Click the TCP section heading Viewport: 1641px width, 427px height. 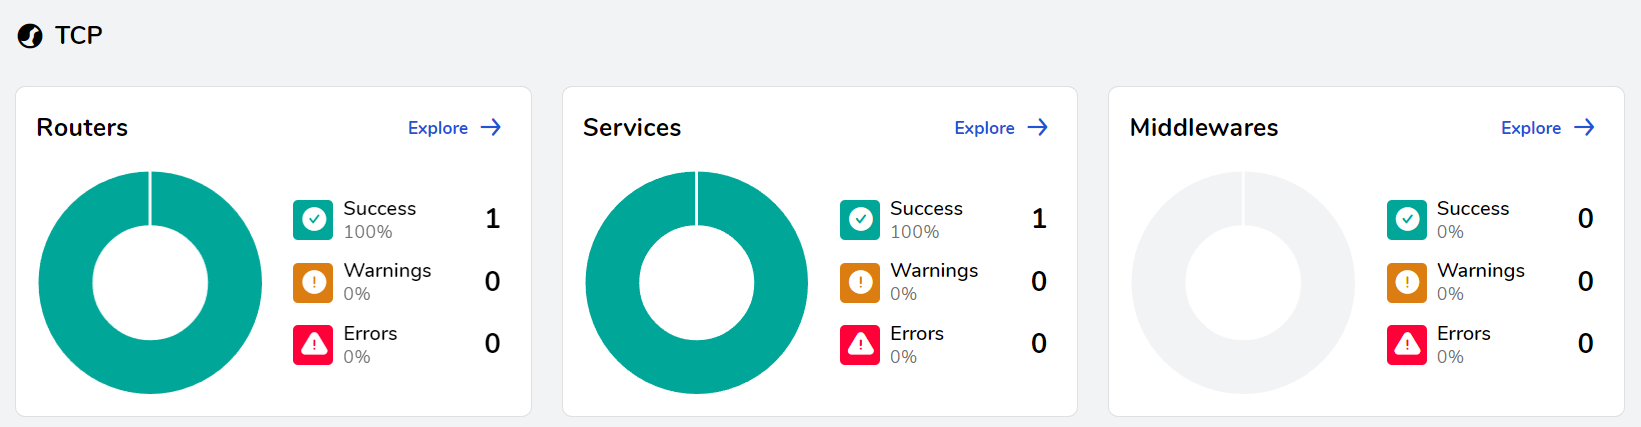tap(79, 35)
